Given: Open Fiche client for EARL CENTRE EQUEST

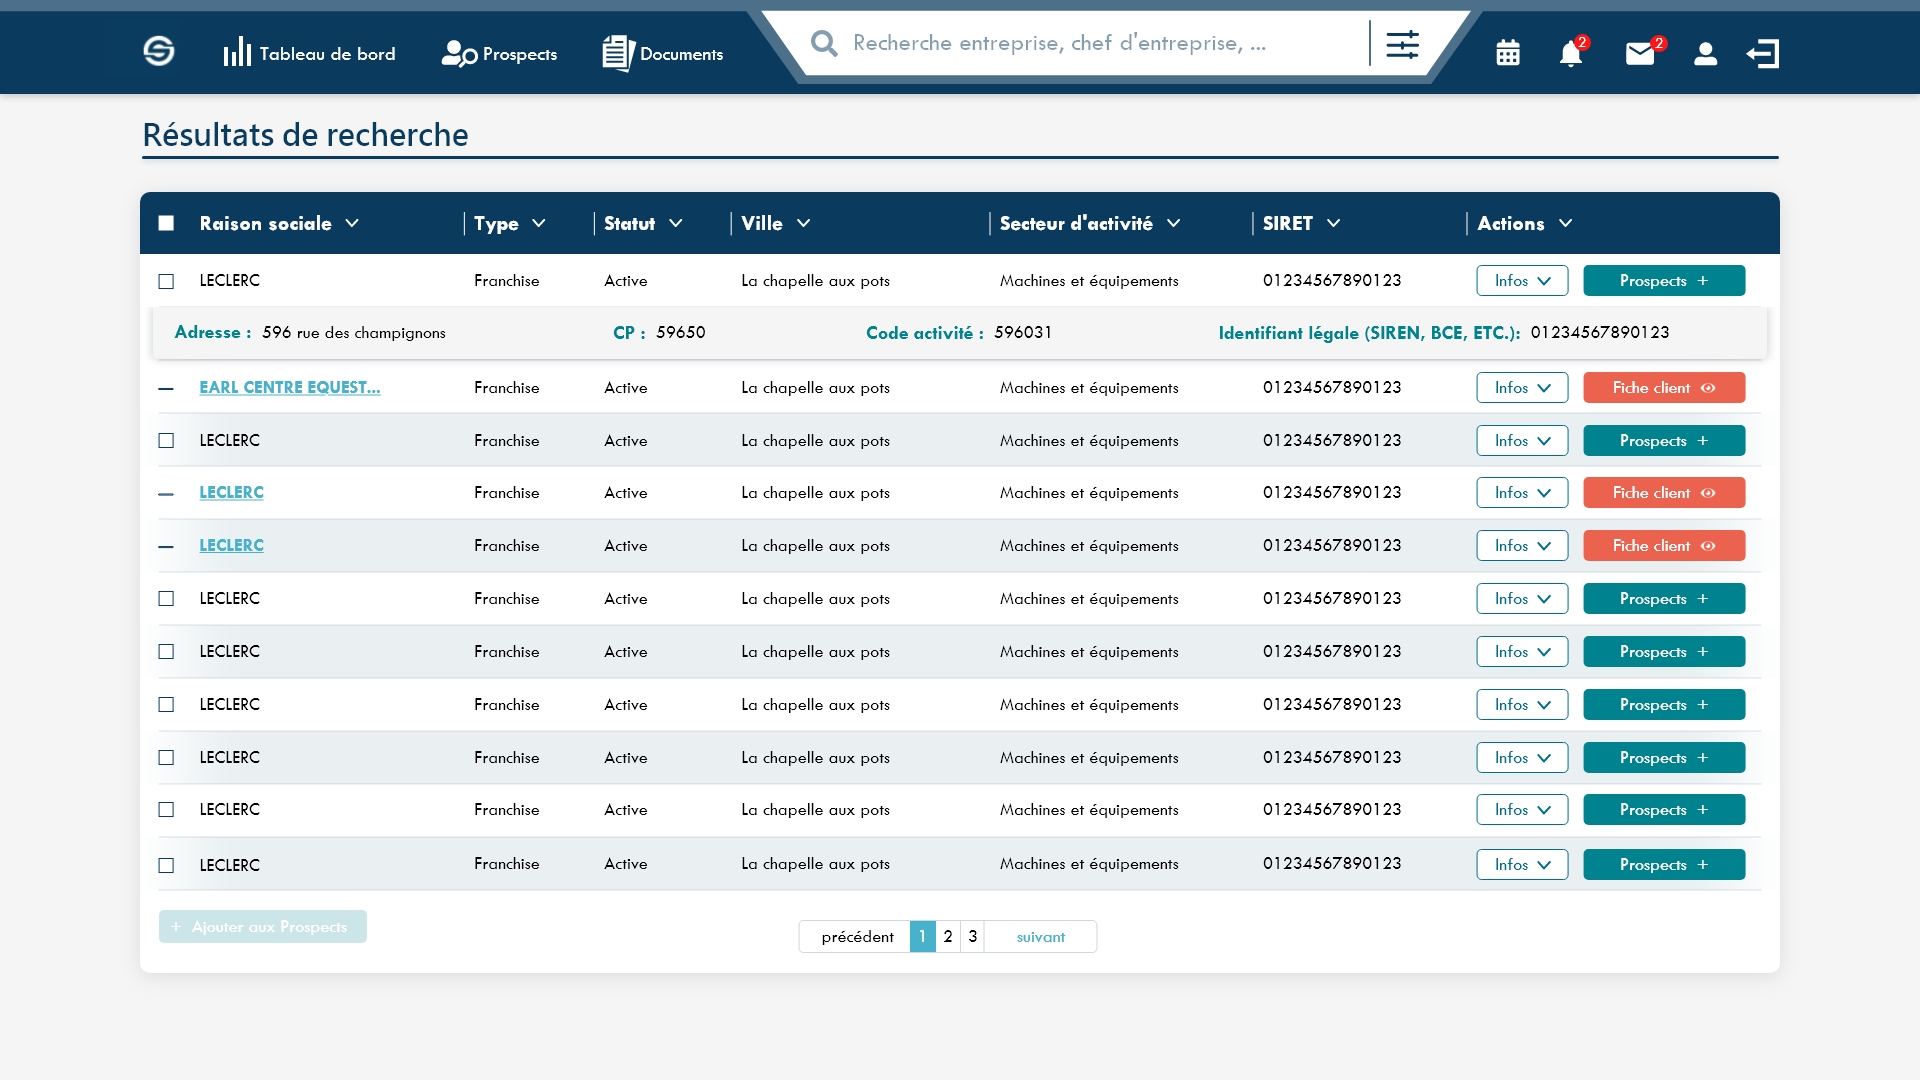Looking at the screenshot, I should [x=1664, y=387].
